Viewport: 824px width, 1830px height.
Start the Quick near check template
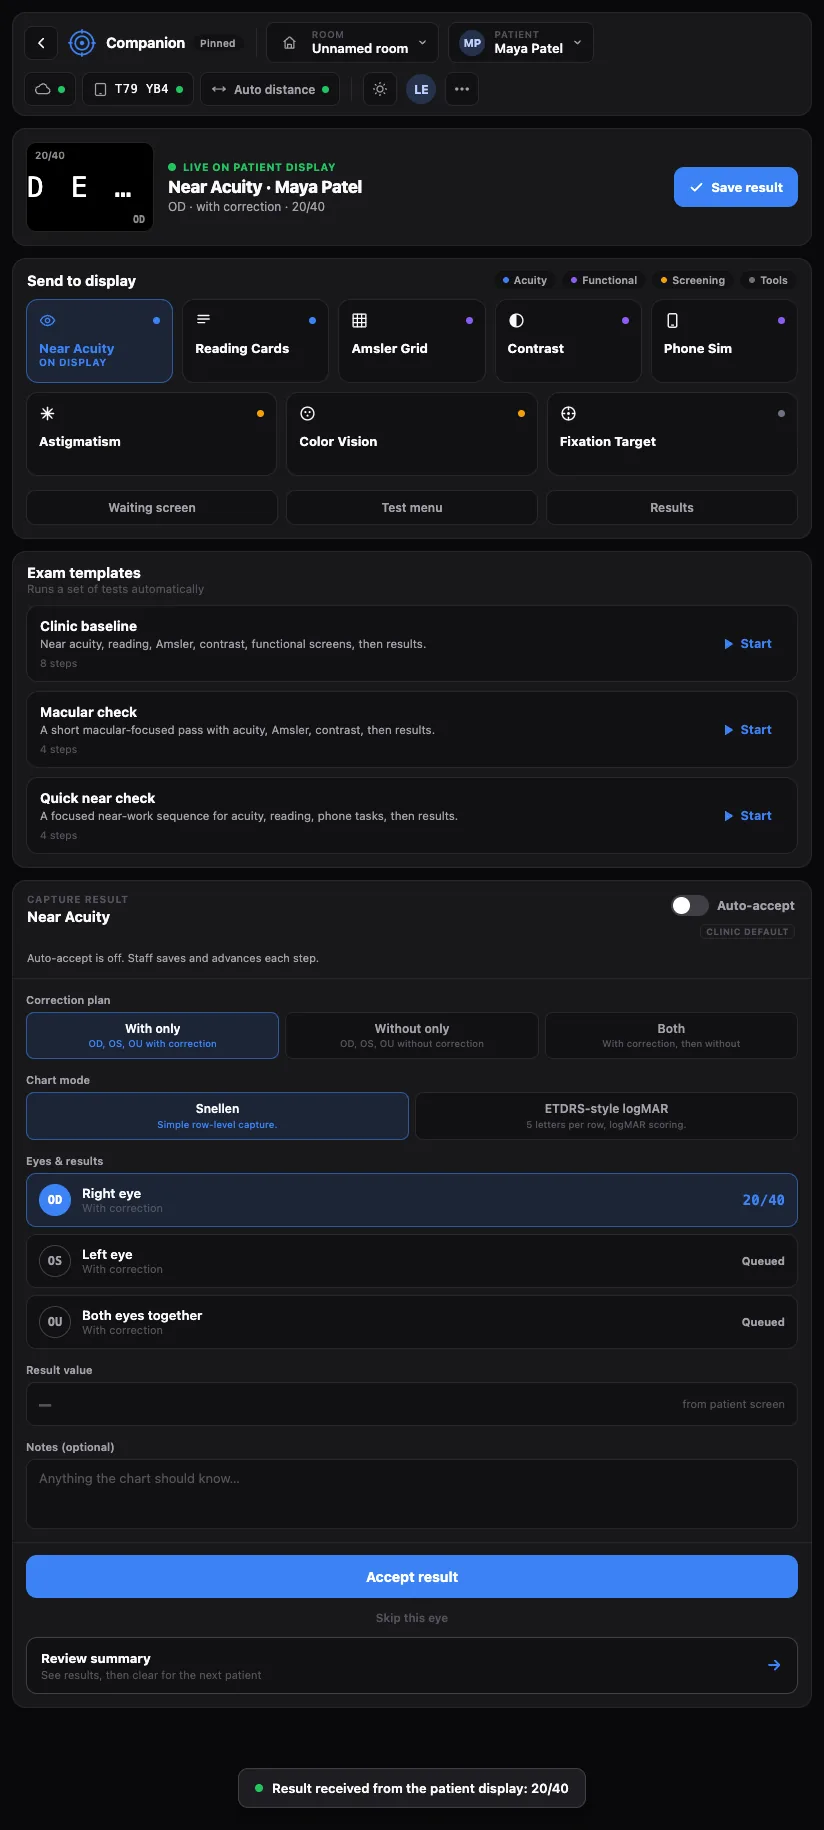tap(748, 816)
